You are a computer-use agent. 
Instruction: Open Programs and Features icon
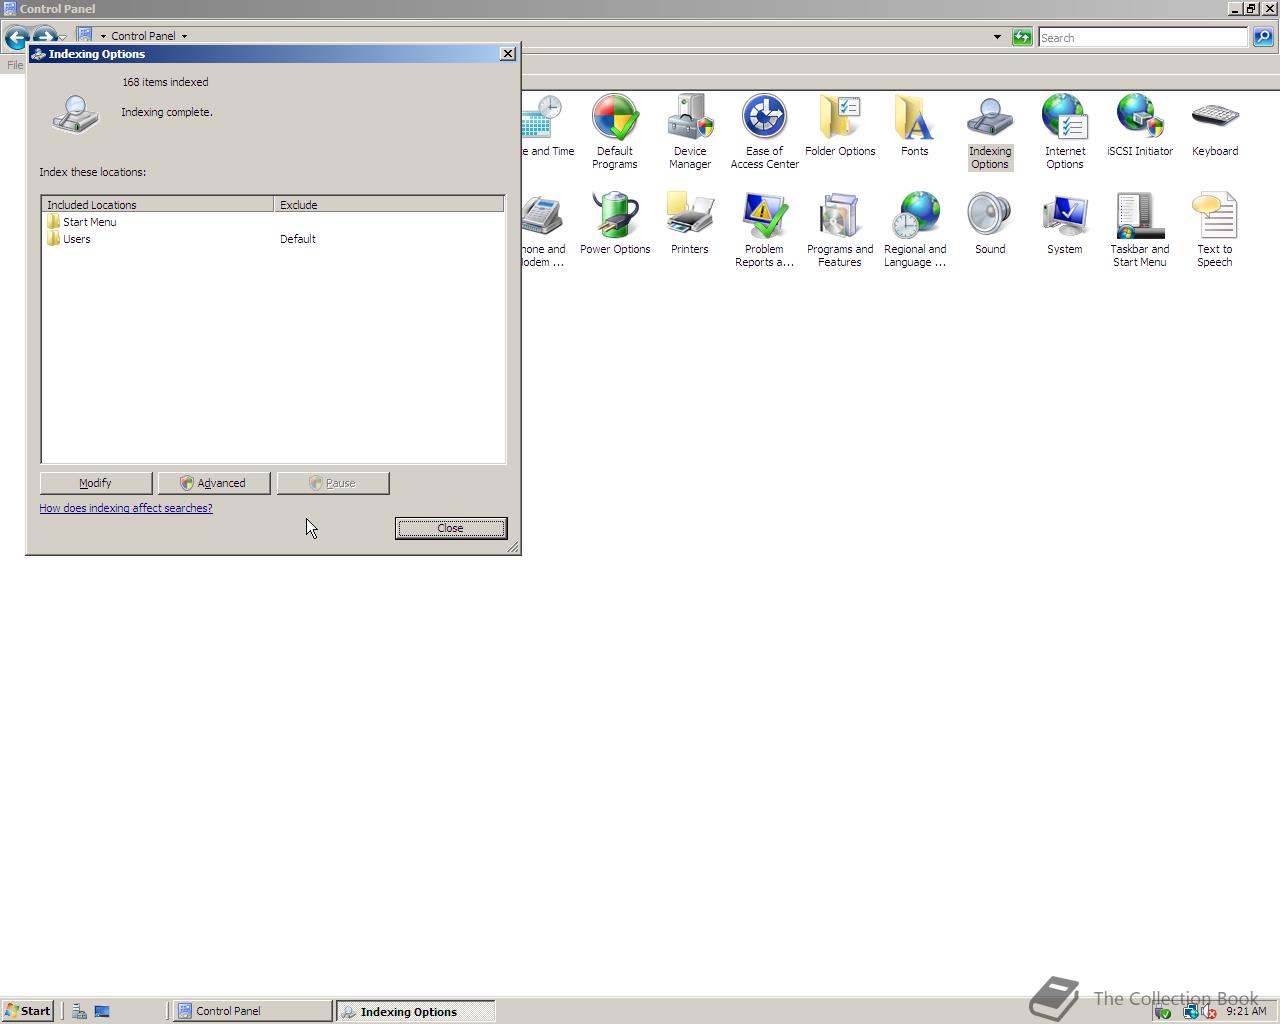pos(840,229)
